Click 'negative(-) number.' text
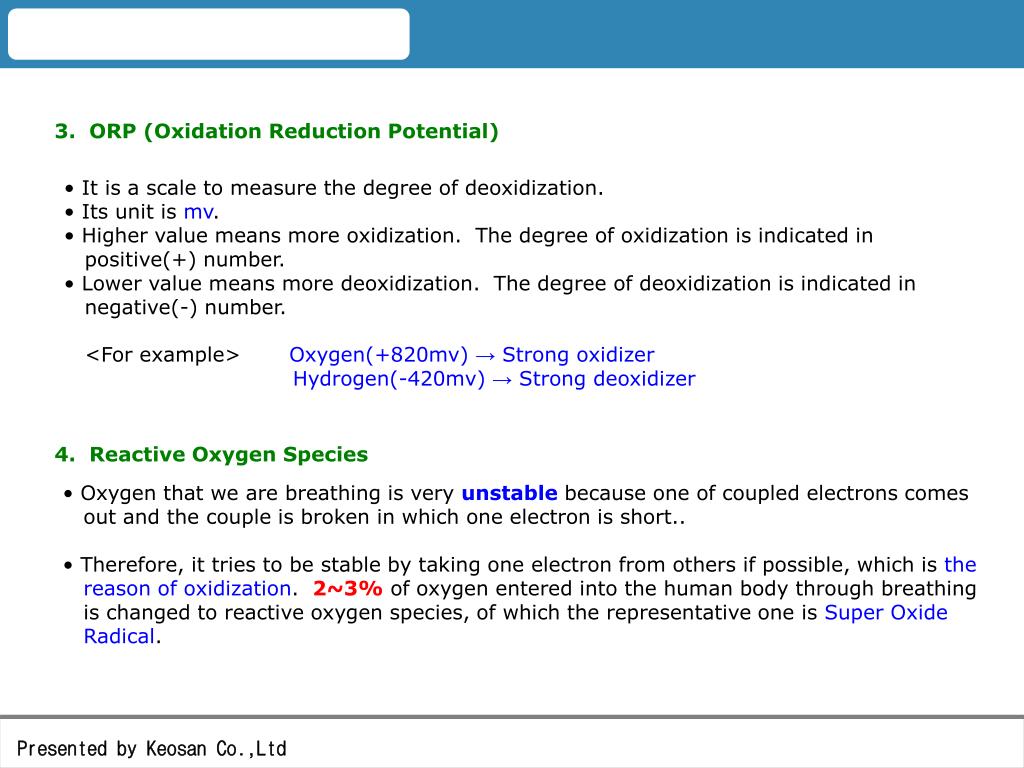This screenshot has height=768, width=1024. 185,308
